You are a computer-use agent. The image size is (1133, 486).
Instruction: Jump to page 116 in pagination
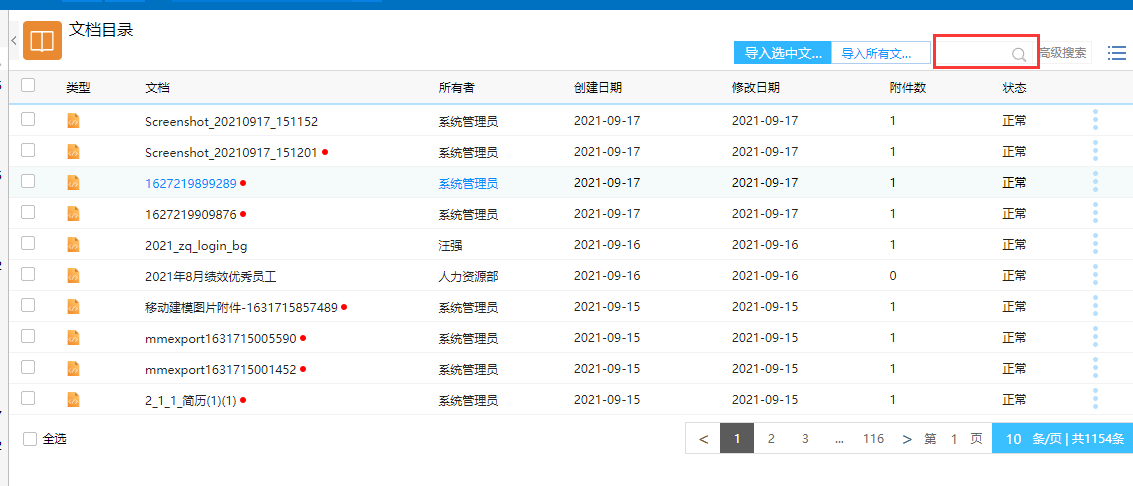coord(873,439)
